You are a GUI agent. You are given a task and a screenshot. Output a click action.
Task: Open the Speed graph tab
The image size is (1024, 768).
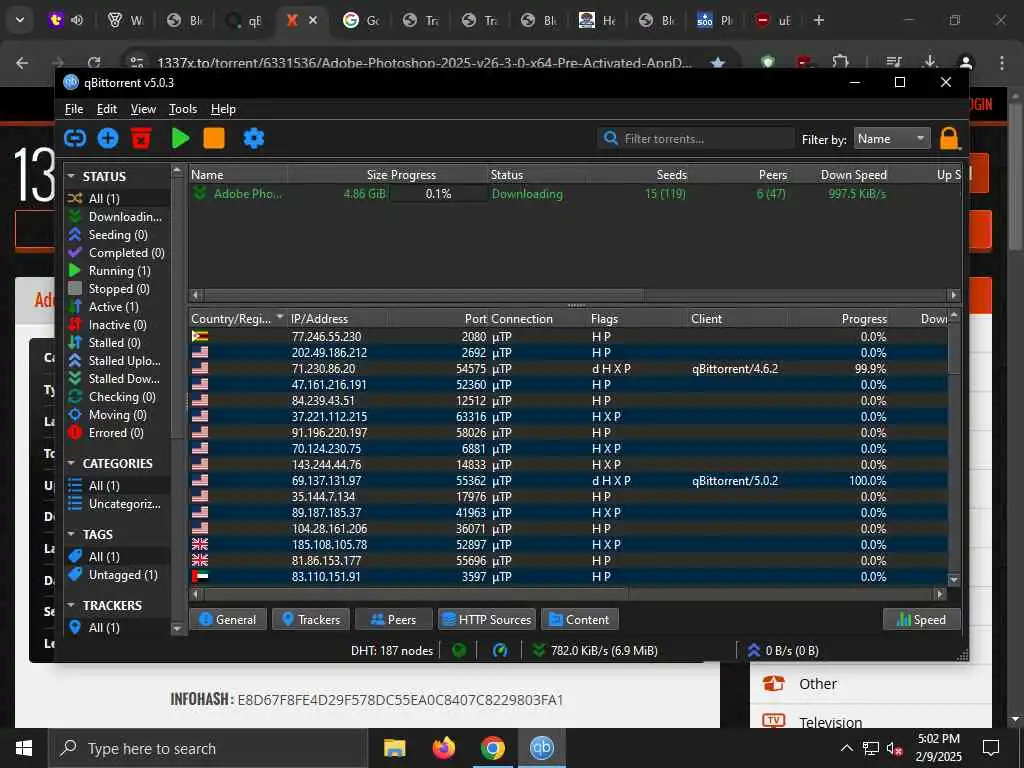coord(921,619)
